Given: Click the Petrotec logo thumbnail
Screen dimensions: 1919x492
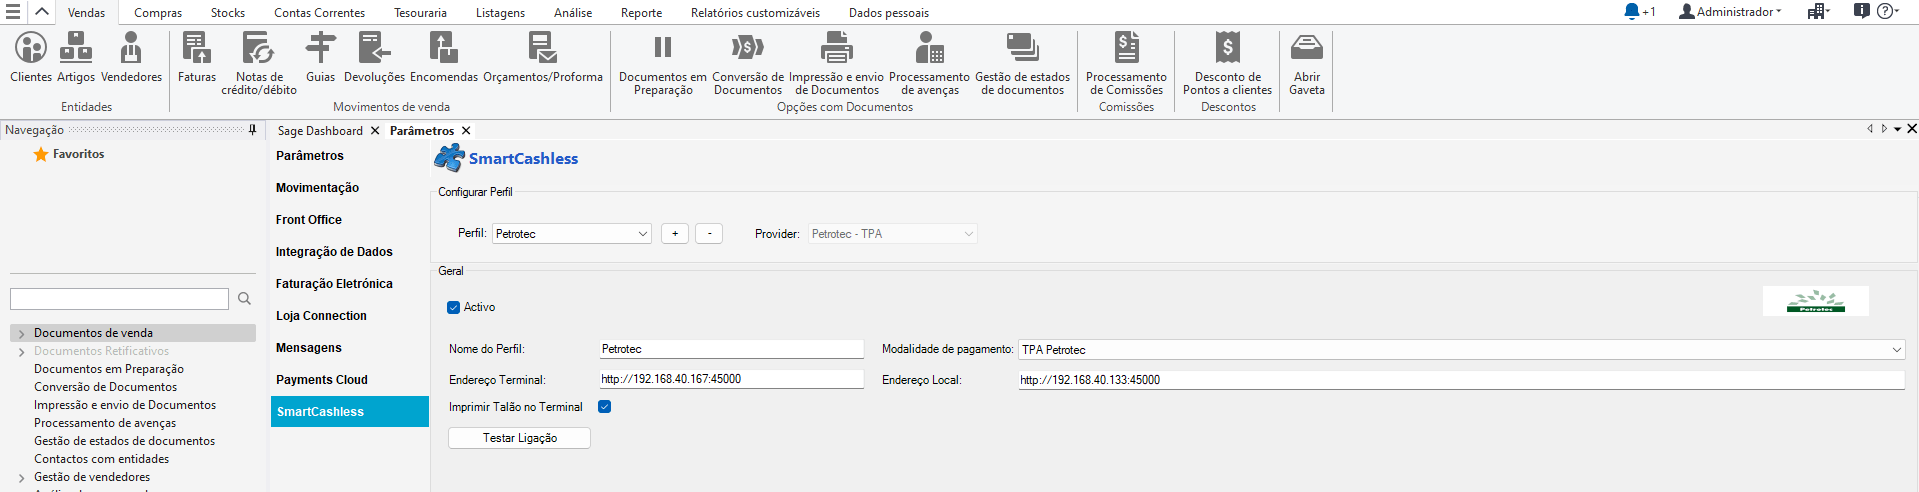Looking at the screenshot, I should [1815, 301].
